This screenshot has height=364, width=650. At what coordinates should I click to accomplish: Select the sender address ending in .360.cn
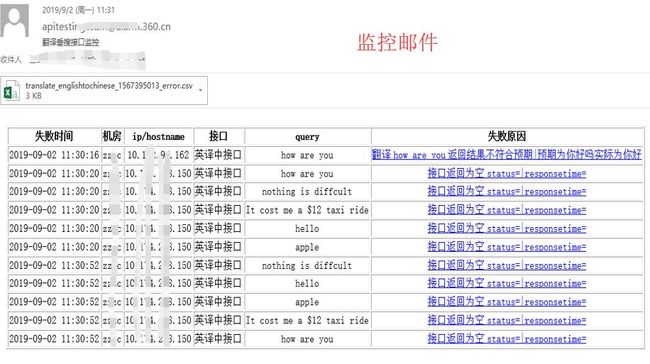pos(106,27)
